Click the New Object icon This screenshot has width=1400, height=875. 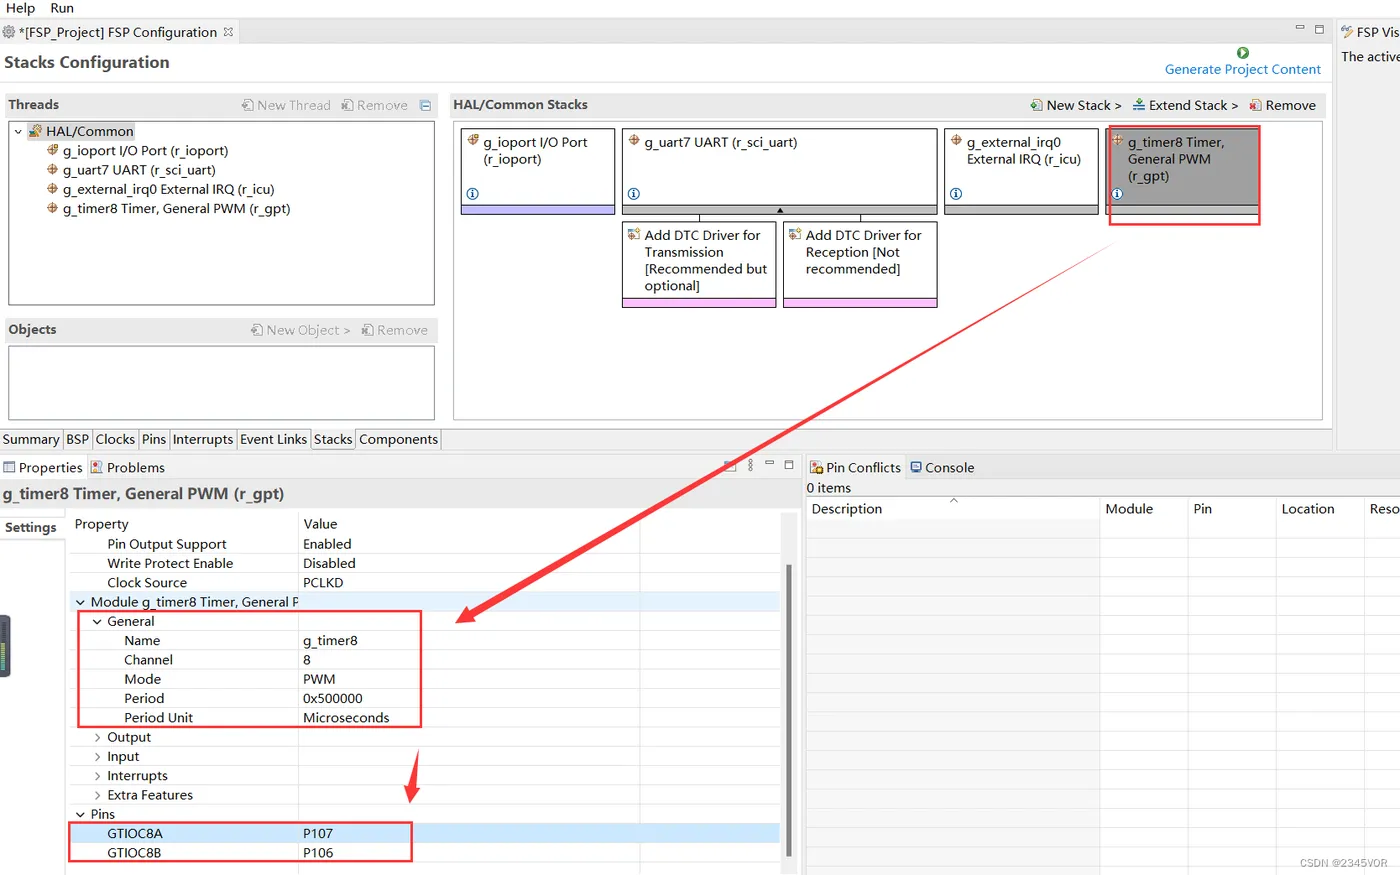[x=257, y=330]
